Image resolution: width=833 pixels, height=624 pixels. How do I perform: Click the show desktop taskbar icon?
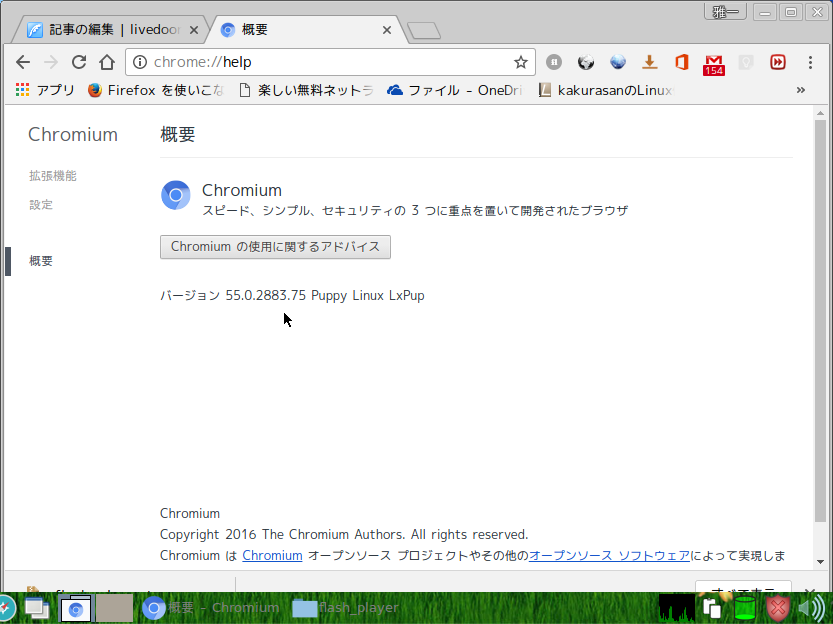pos(37,608)
